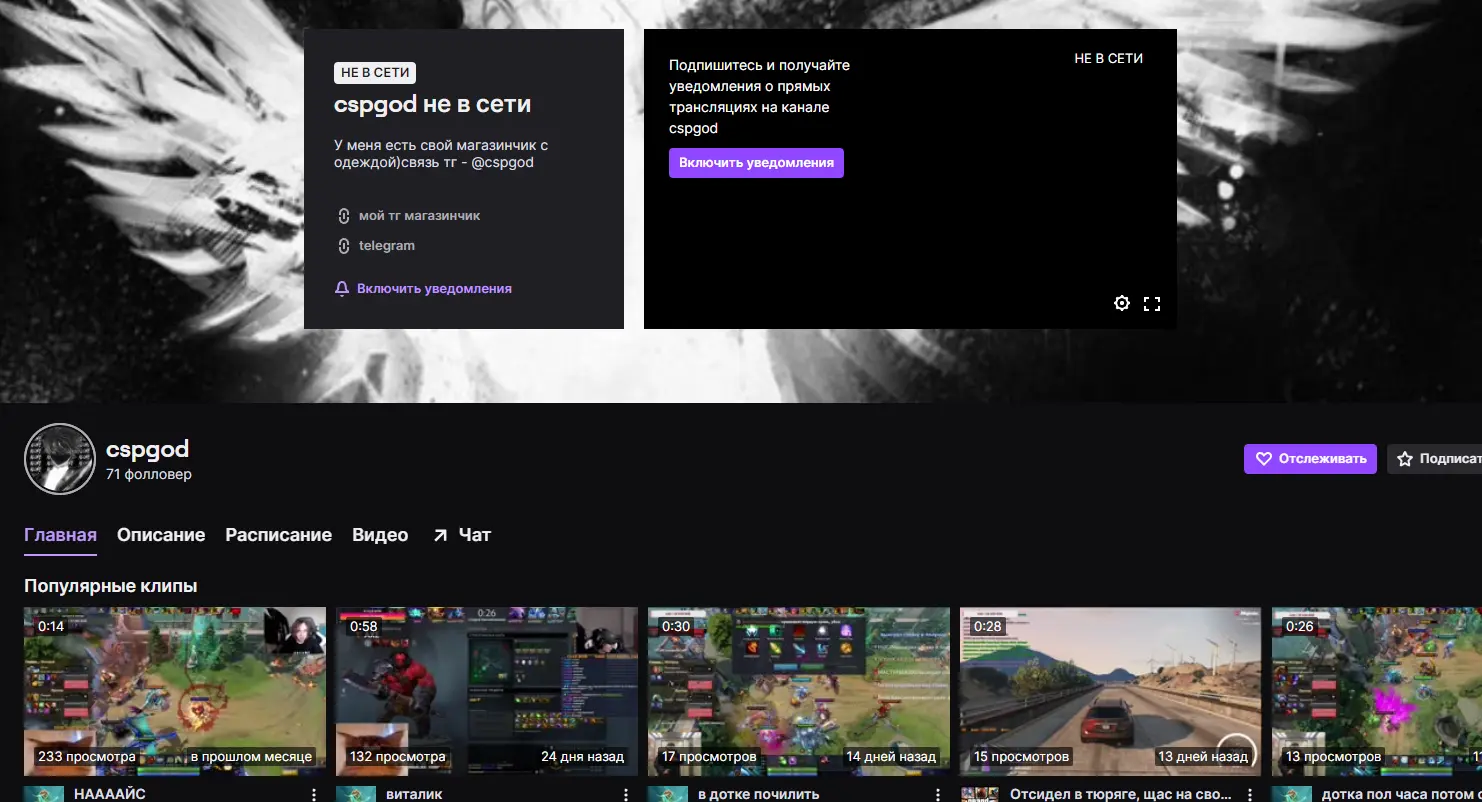Image resolution: width=1482 pixels, height=802 pixels.
Task: Click the text Подпишитесь и получайте уведомления
Action: coord(759,97)
